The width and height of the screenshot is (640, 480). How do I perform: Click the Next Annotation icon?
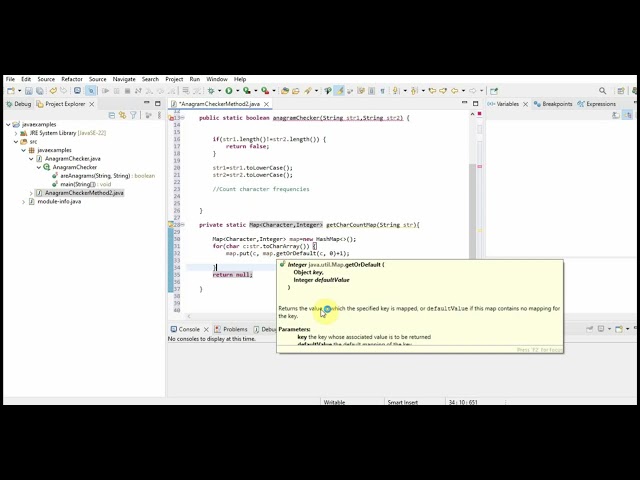(396, 91)
